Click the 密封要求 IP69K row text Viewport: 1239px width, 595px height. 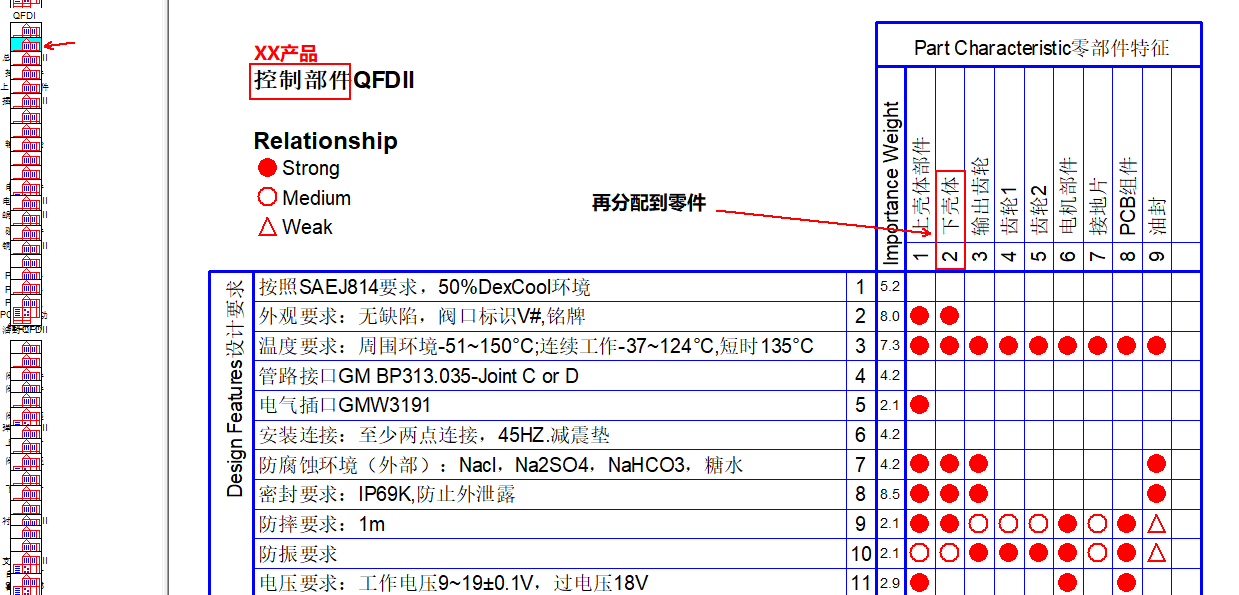387,494
